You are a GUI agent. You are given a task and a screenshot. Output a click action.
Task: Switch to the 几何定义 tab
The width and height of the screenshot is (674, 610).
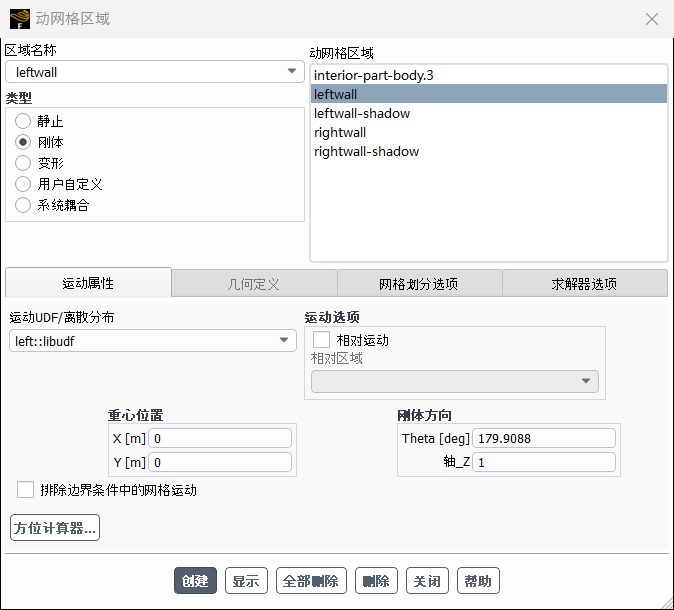point(254,284)
